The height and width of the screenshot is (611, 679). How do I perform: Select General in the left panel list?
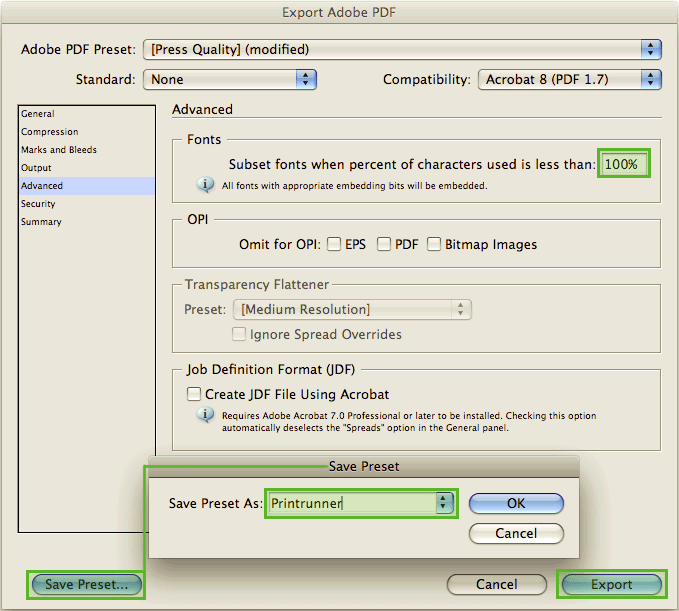click(x=38, y=114)
